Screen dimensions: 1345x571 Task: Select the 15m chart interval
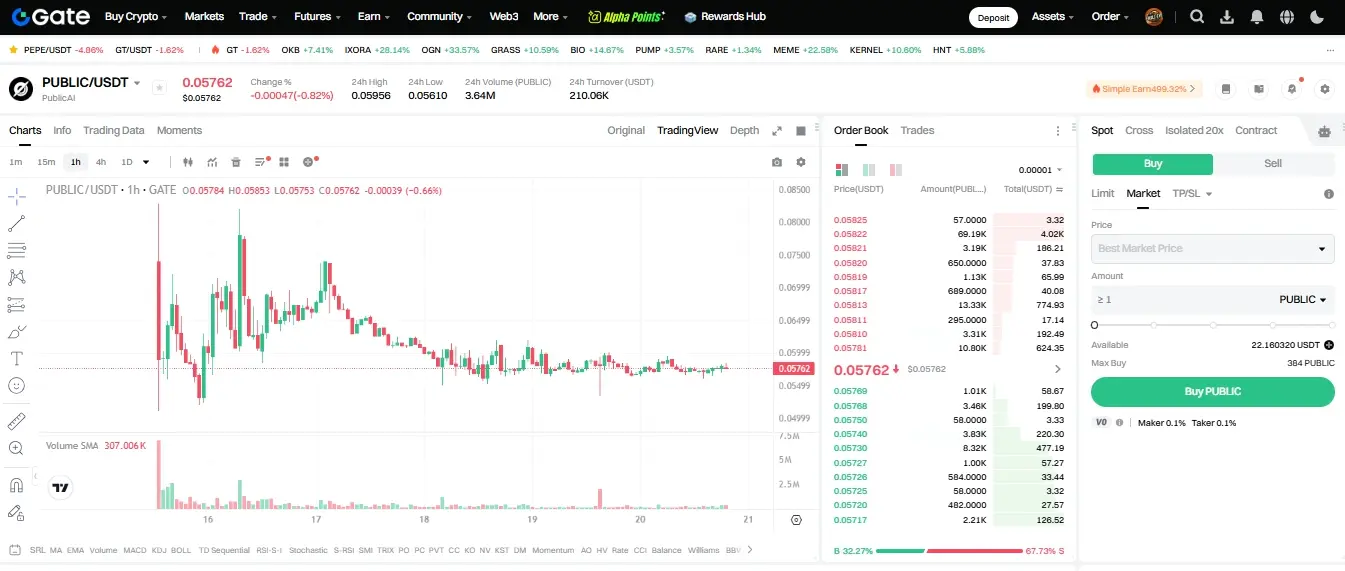pyautogui.click(x=46, y=162)
